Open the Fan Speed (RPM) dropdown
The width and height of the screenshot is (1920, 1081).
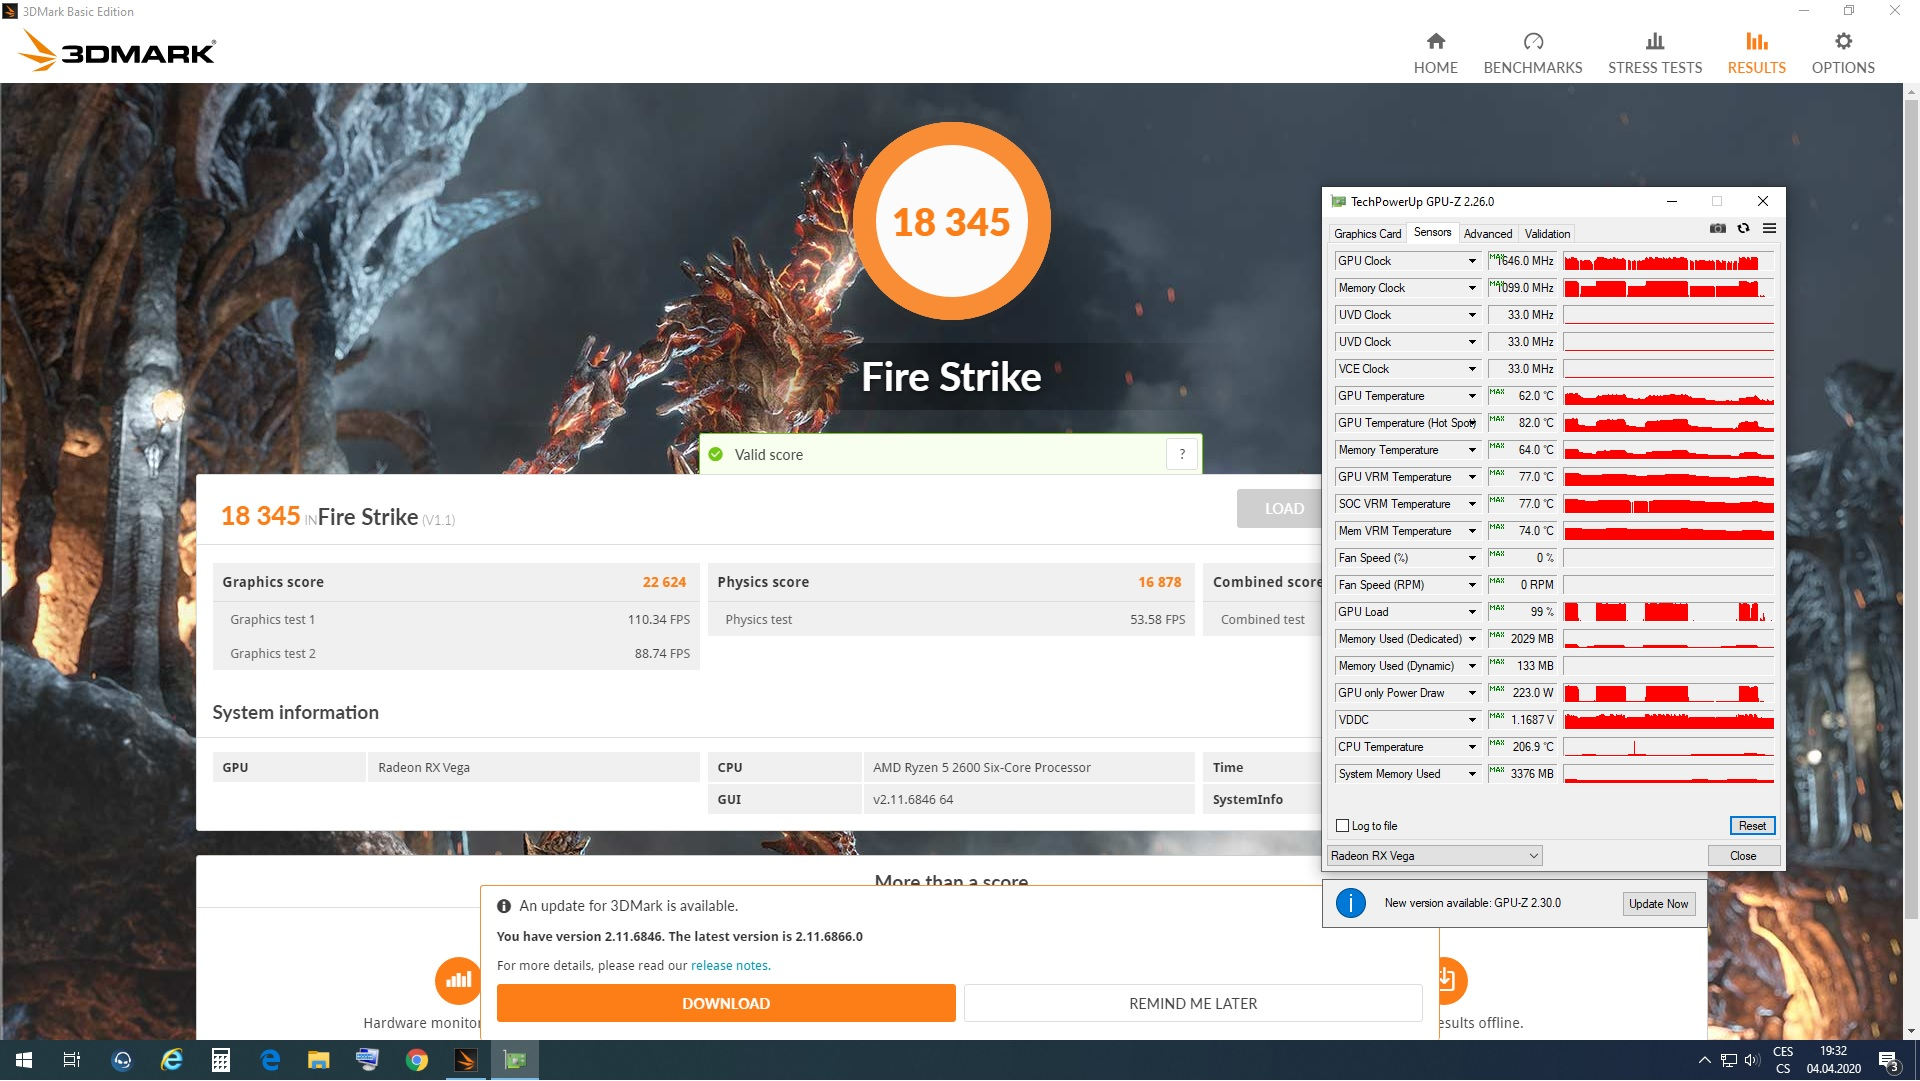click(1471, 585)
